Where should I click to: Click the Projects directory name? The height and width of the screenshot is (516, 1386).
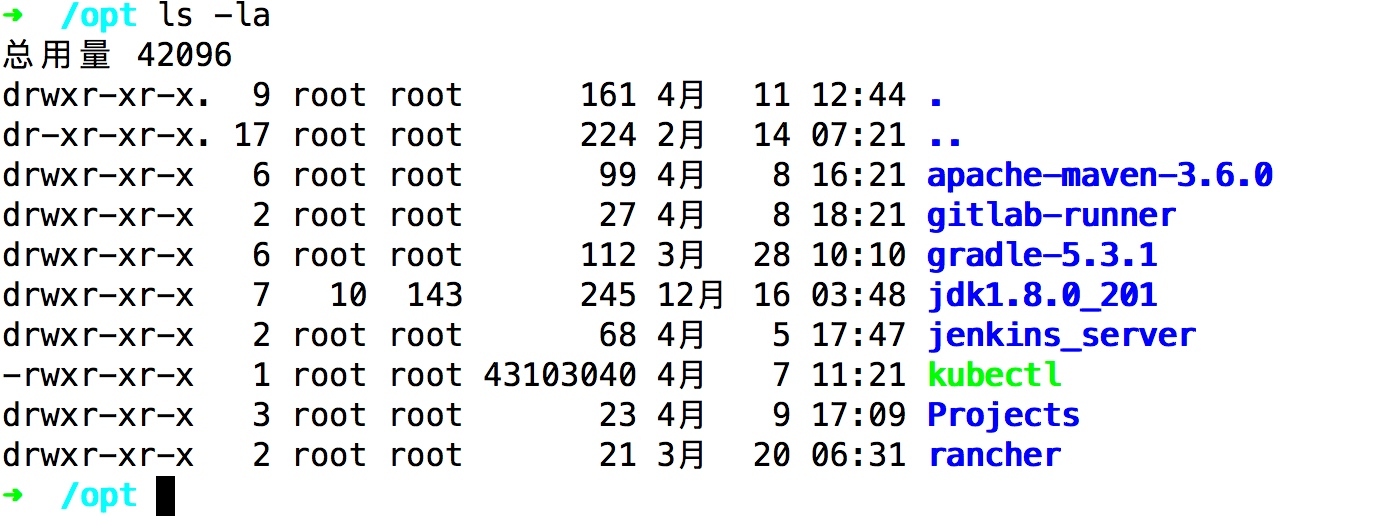coord(1003,415)
